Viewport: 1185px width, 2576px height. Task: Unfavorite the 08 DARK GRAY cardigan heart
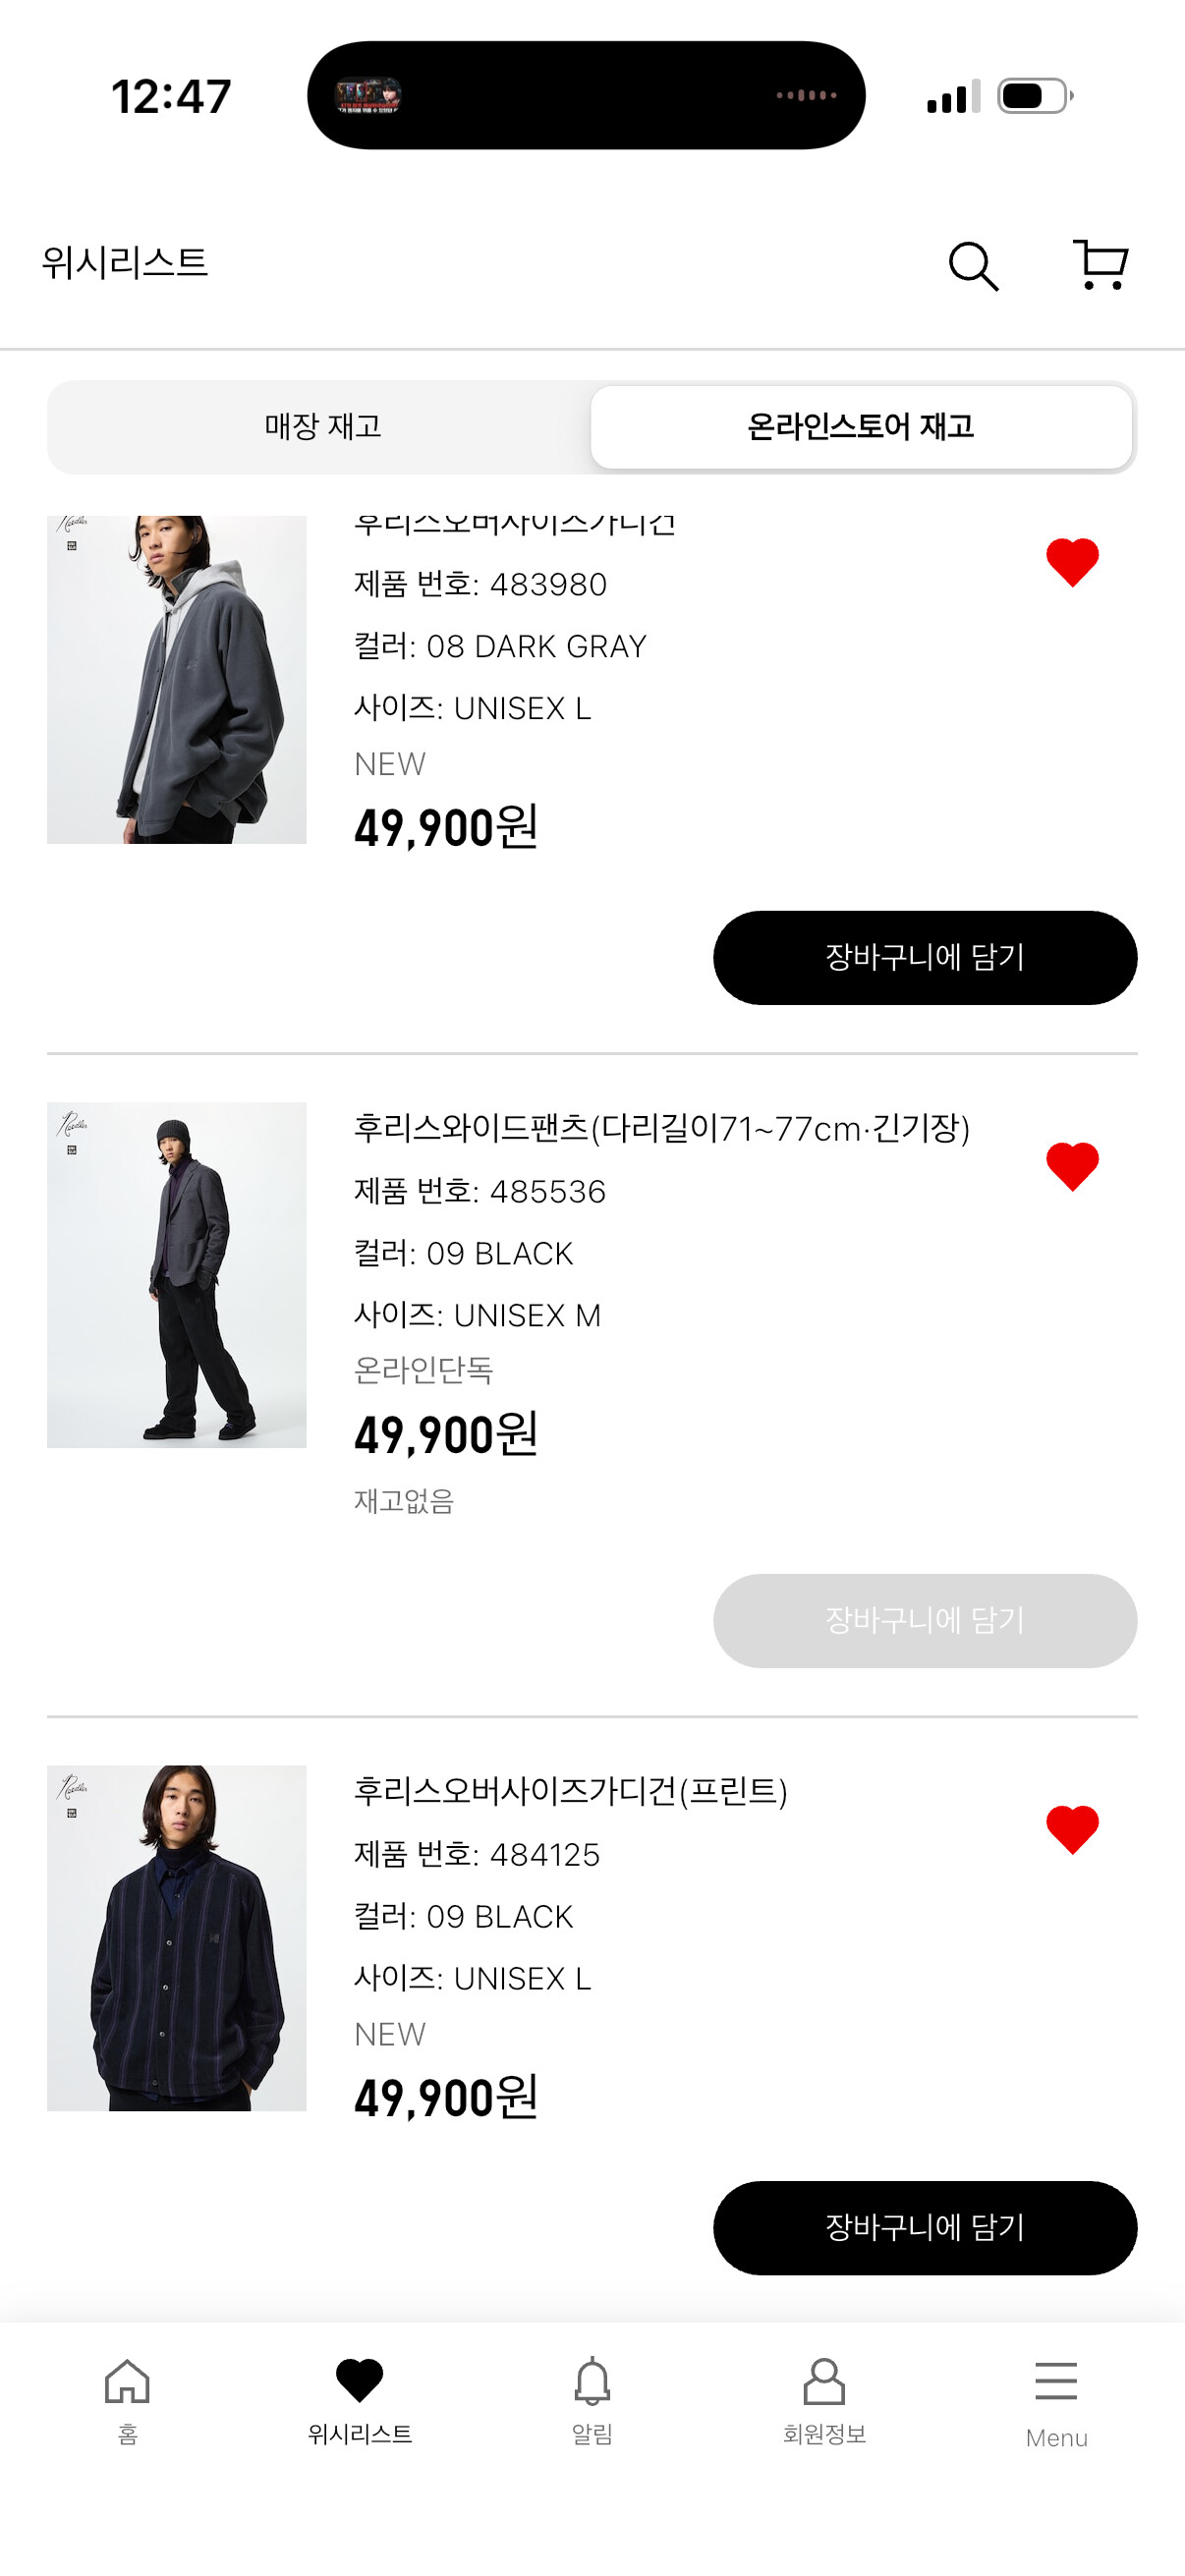click(x=1072, y=561)
